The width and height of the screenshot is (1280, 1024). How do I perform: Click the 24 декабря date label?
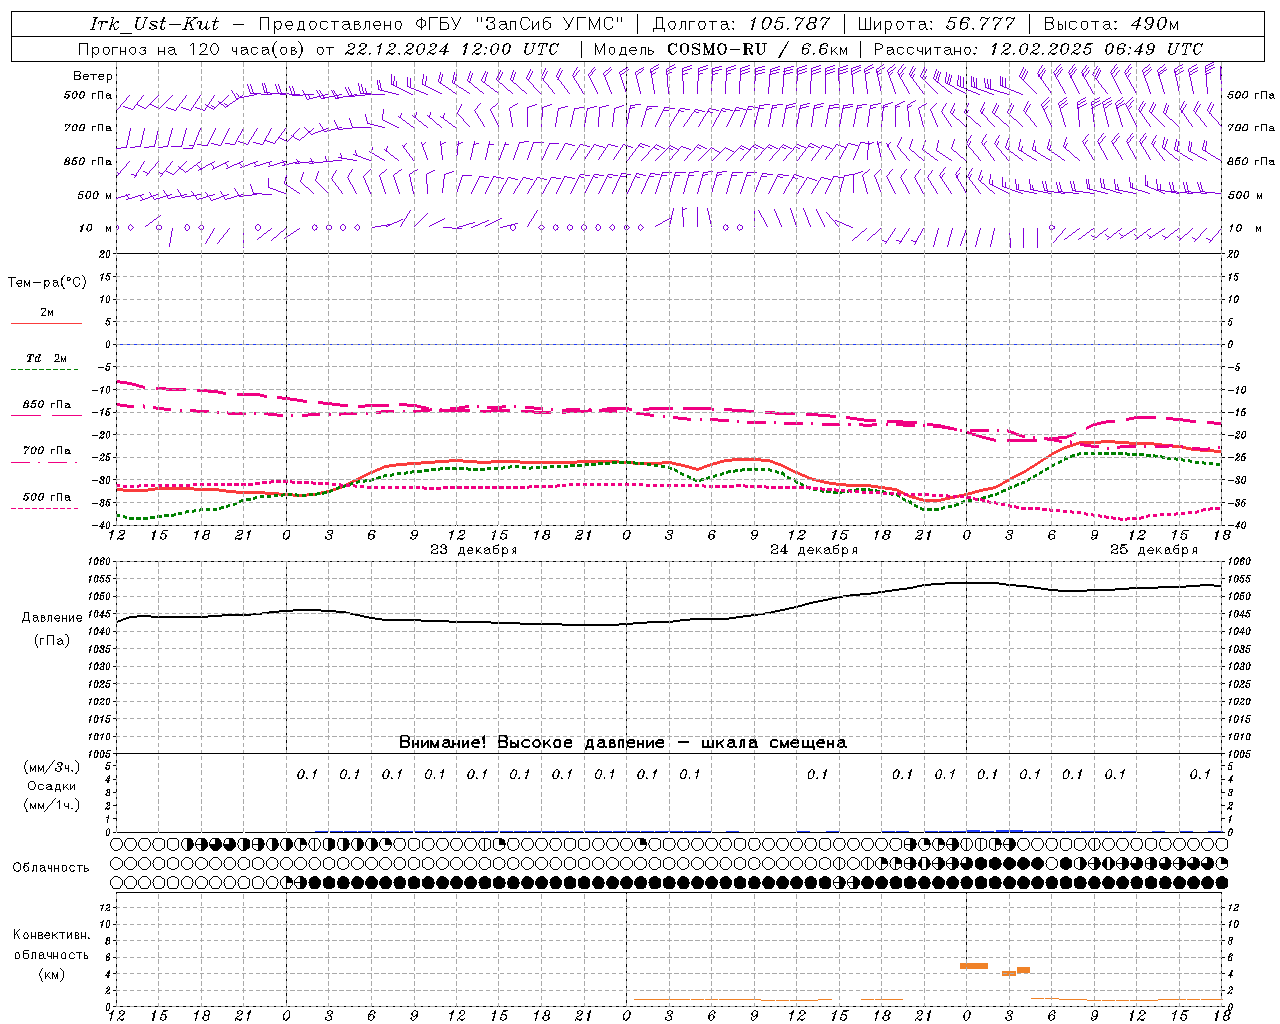(813, 550)
